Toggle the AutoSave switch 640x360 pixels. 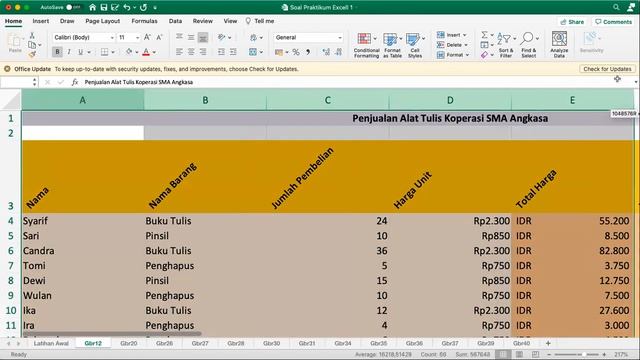point(73,7)
